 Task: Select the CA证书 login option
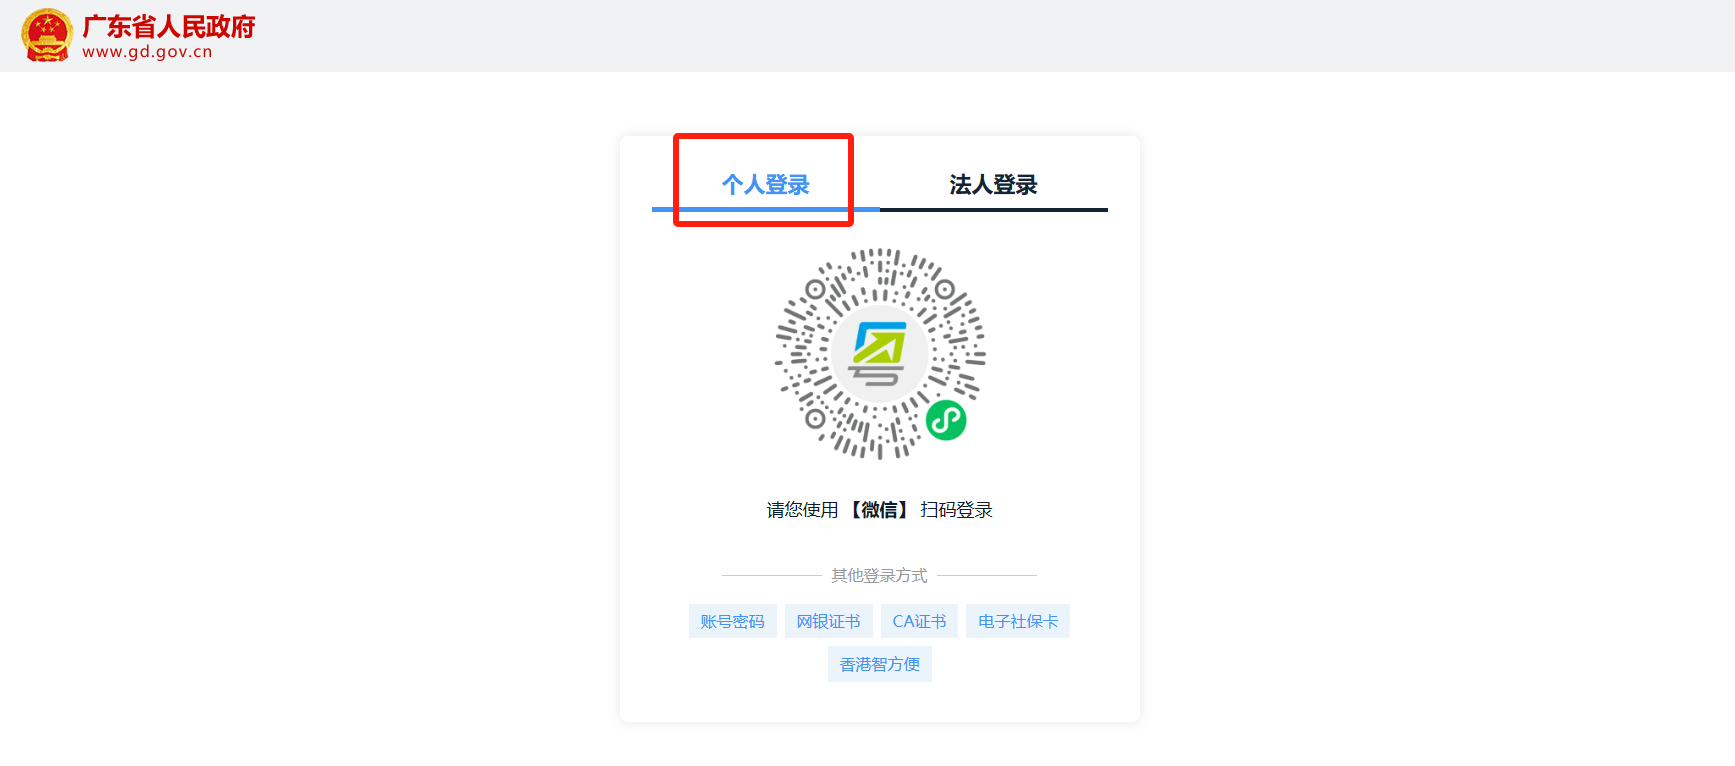tap(920, 621)
